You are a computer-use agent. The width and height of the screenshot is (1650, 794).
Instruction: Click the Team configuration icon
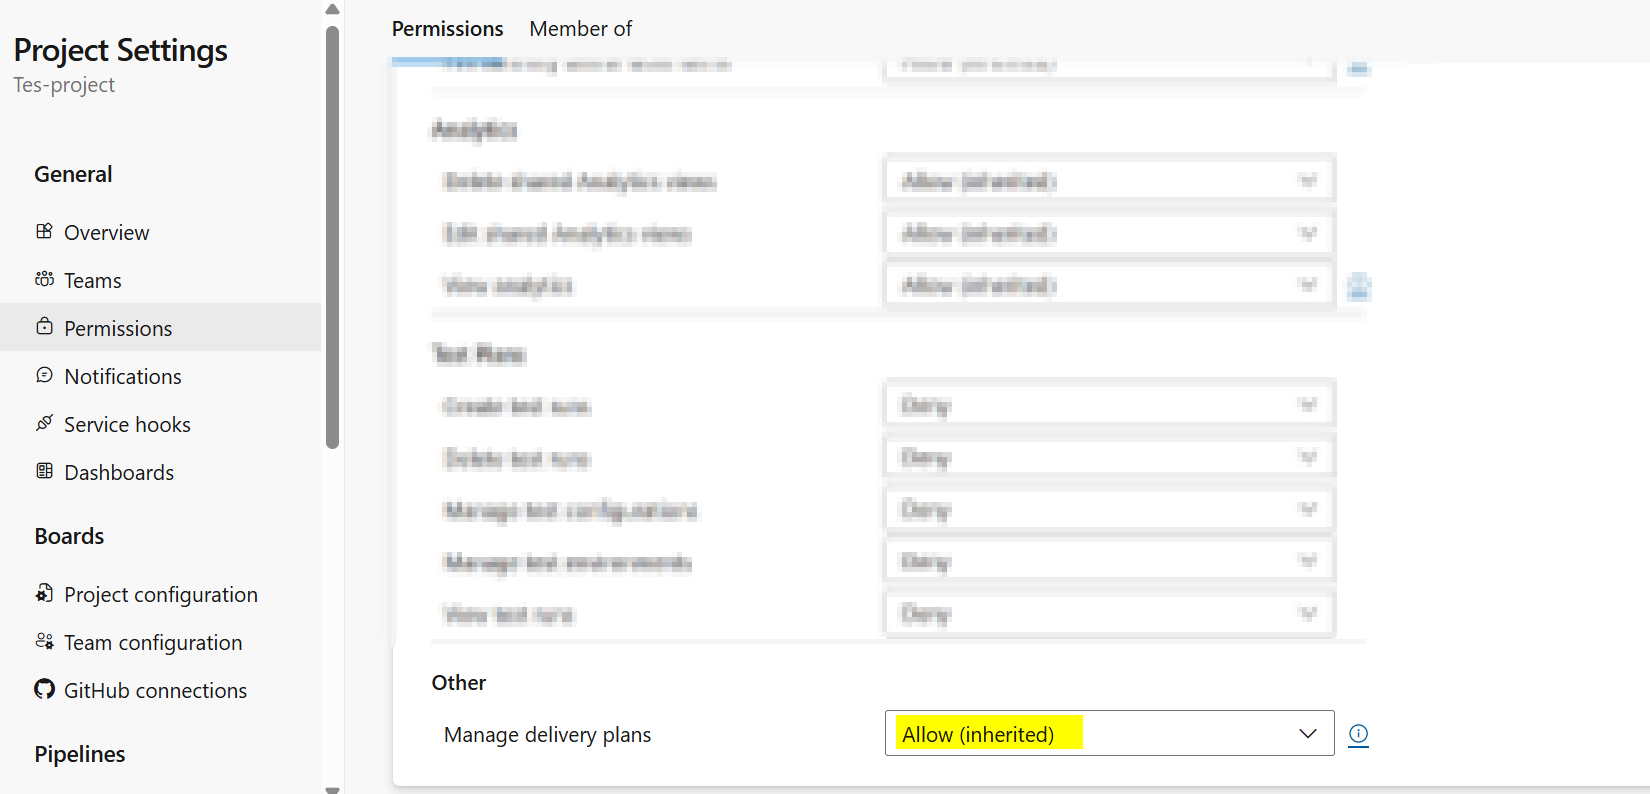[x=44, y=641]
